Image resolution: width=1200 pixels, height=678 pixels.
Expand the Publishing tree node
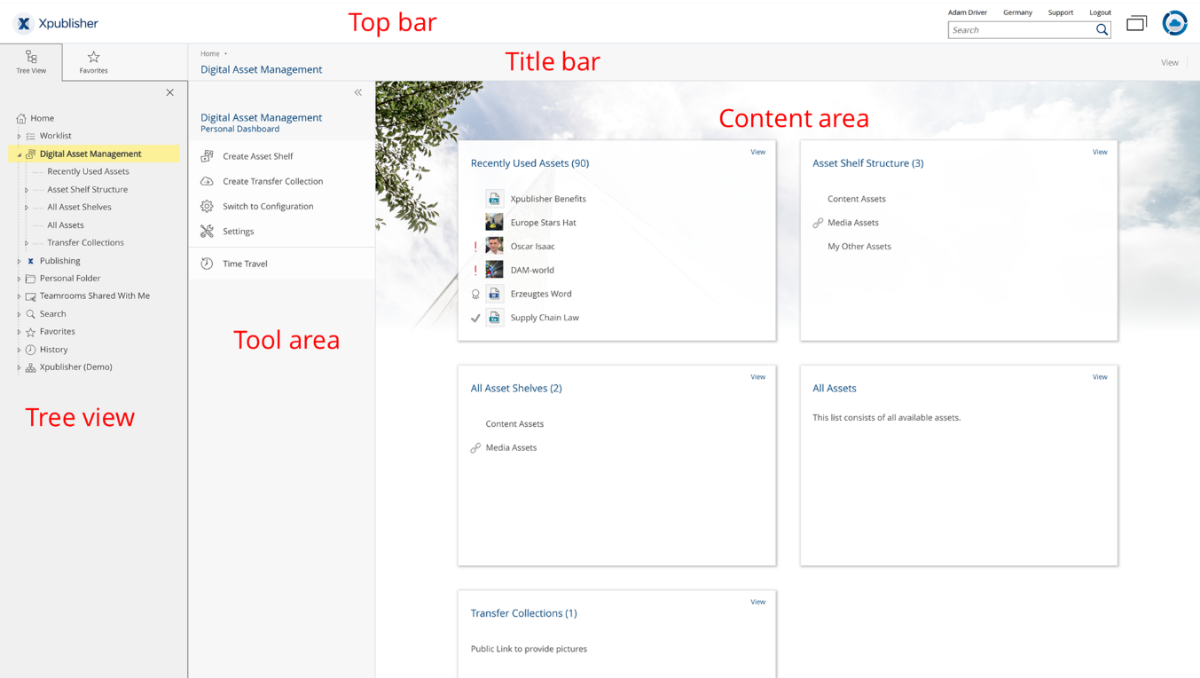[x=18, y=261]
